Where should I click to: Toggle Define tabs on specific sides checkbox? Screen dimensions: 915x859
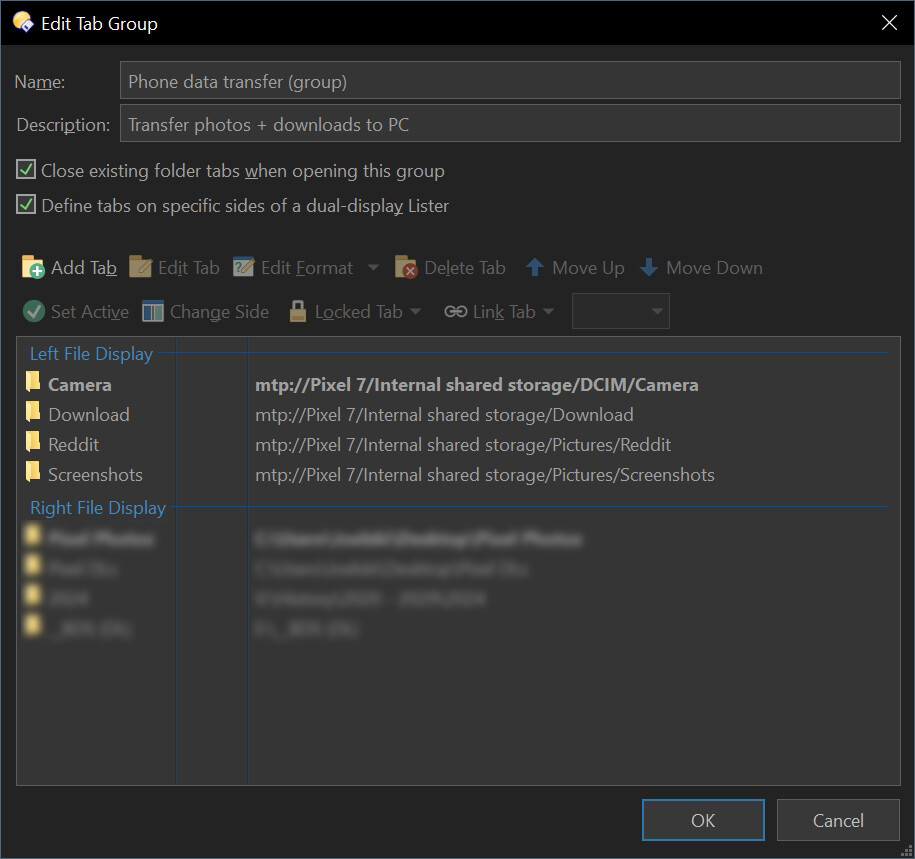[26, 205]
